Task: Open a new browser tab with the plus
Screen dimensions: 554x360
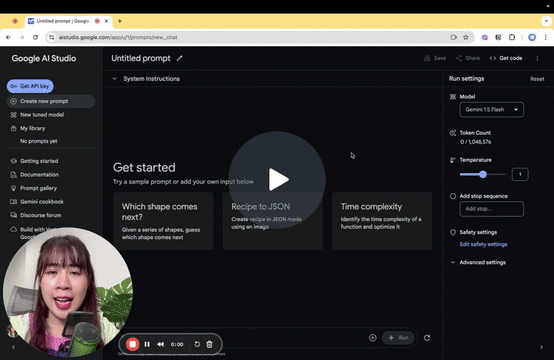Action: point(120,21)
